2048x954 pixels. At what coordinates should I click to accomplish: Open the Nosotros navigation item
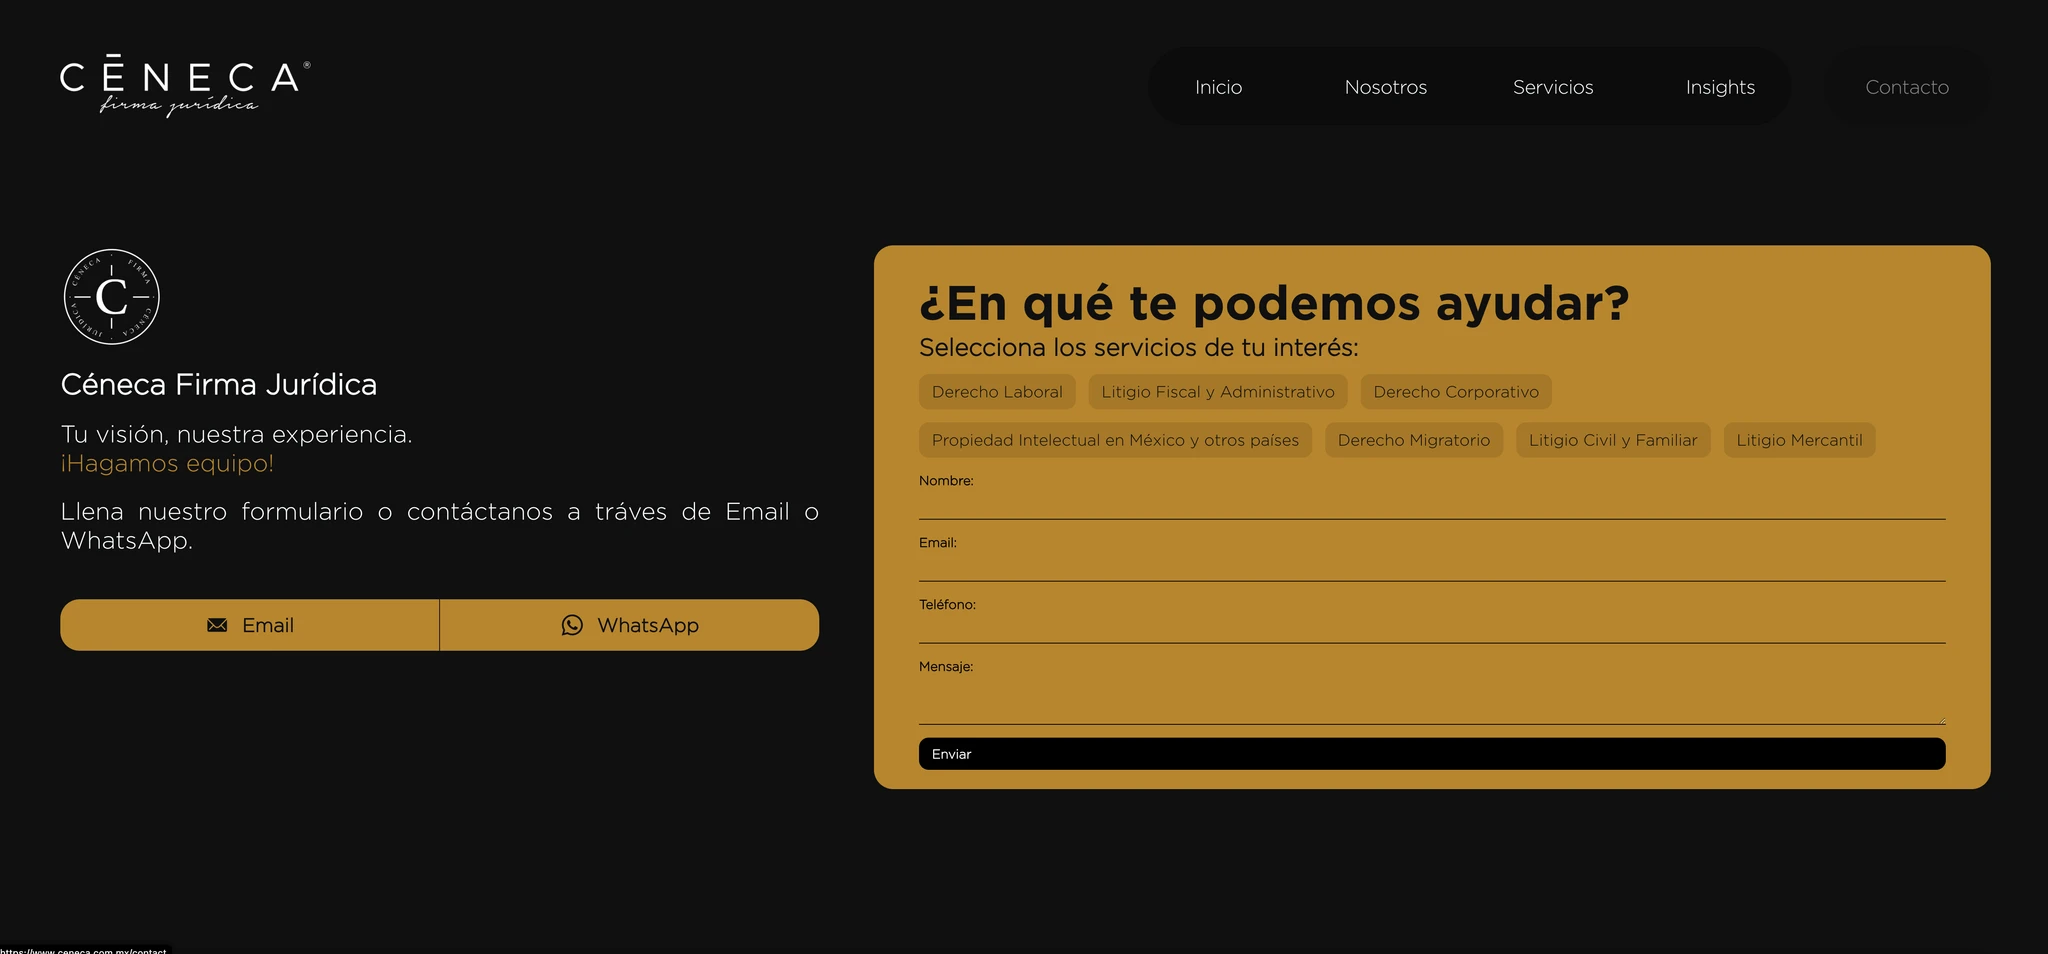1385,87
